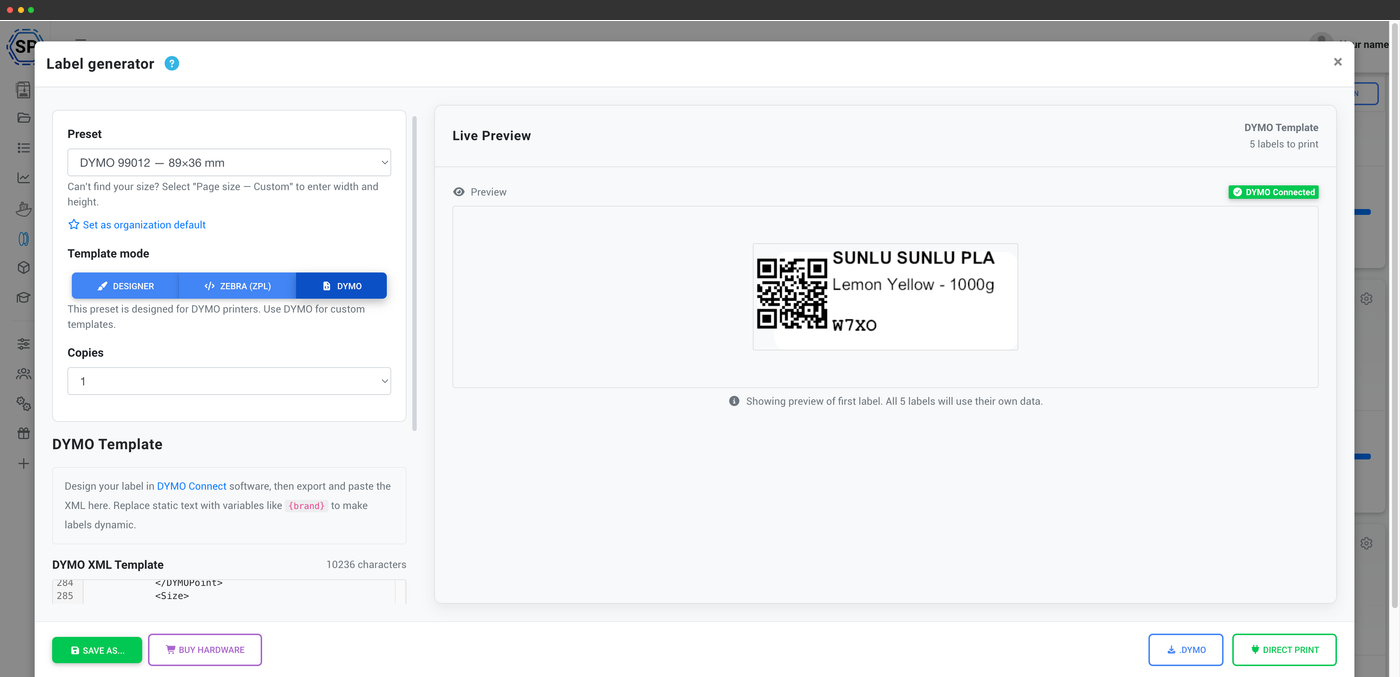Click the plus icon in sidebar
This screenshot has height=677, width=1400.
(24, 464)
